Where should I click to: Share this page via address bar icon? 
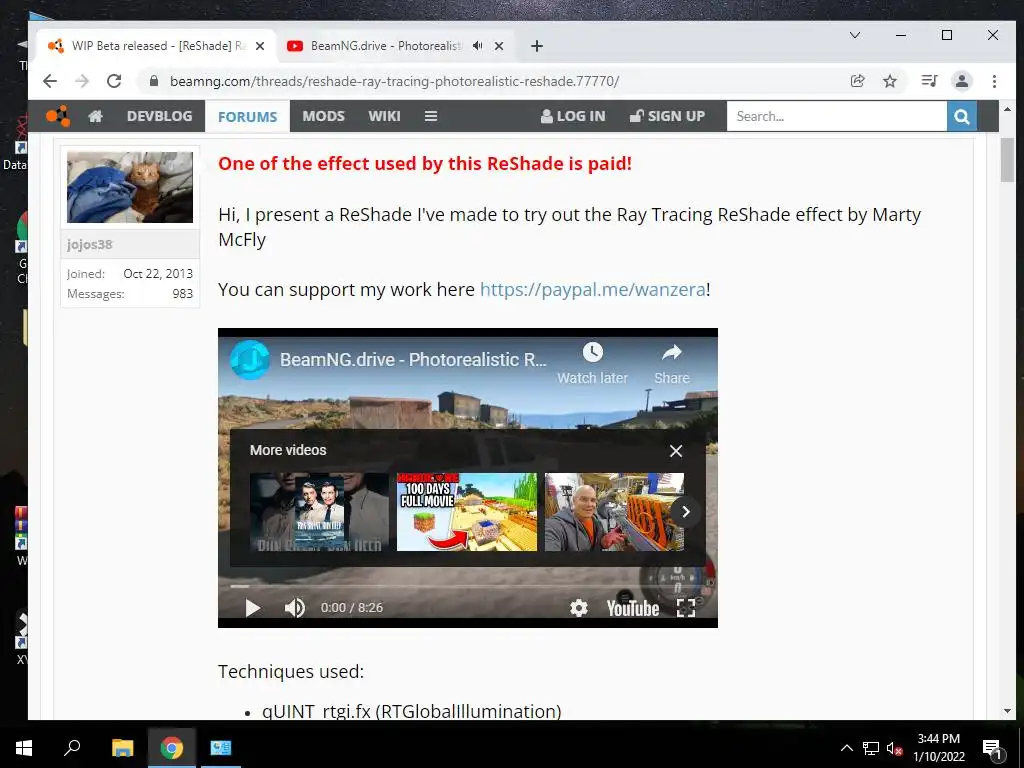[x=857, y=81]
